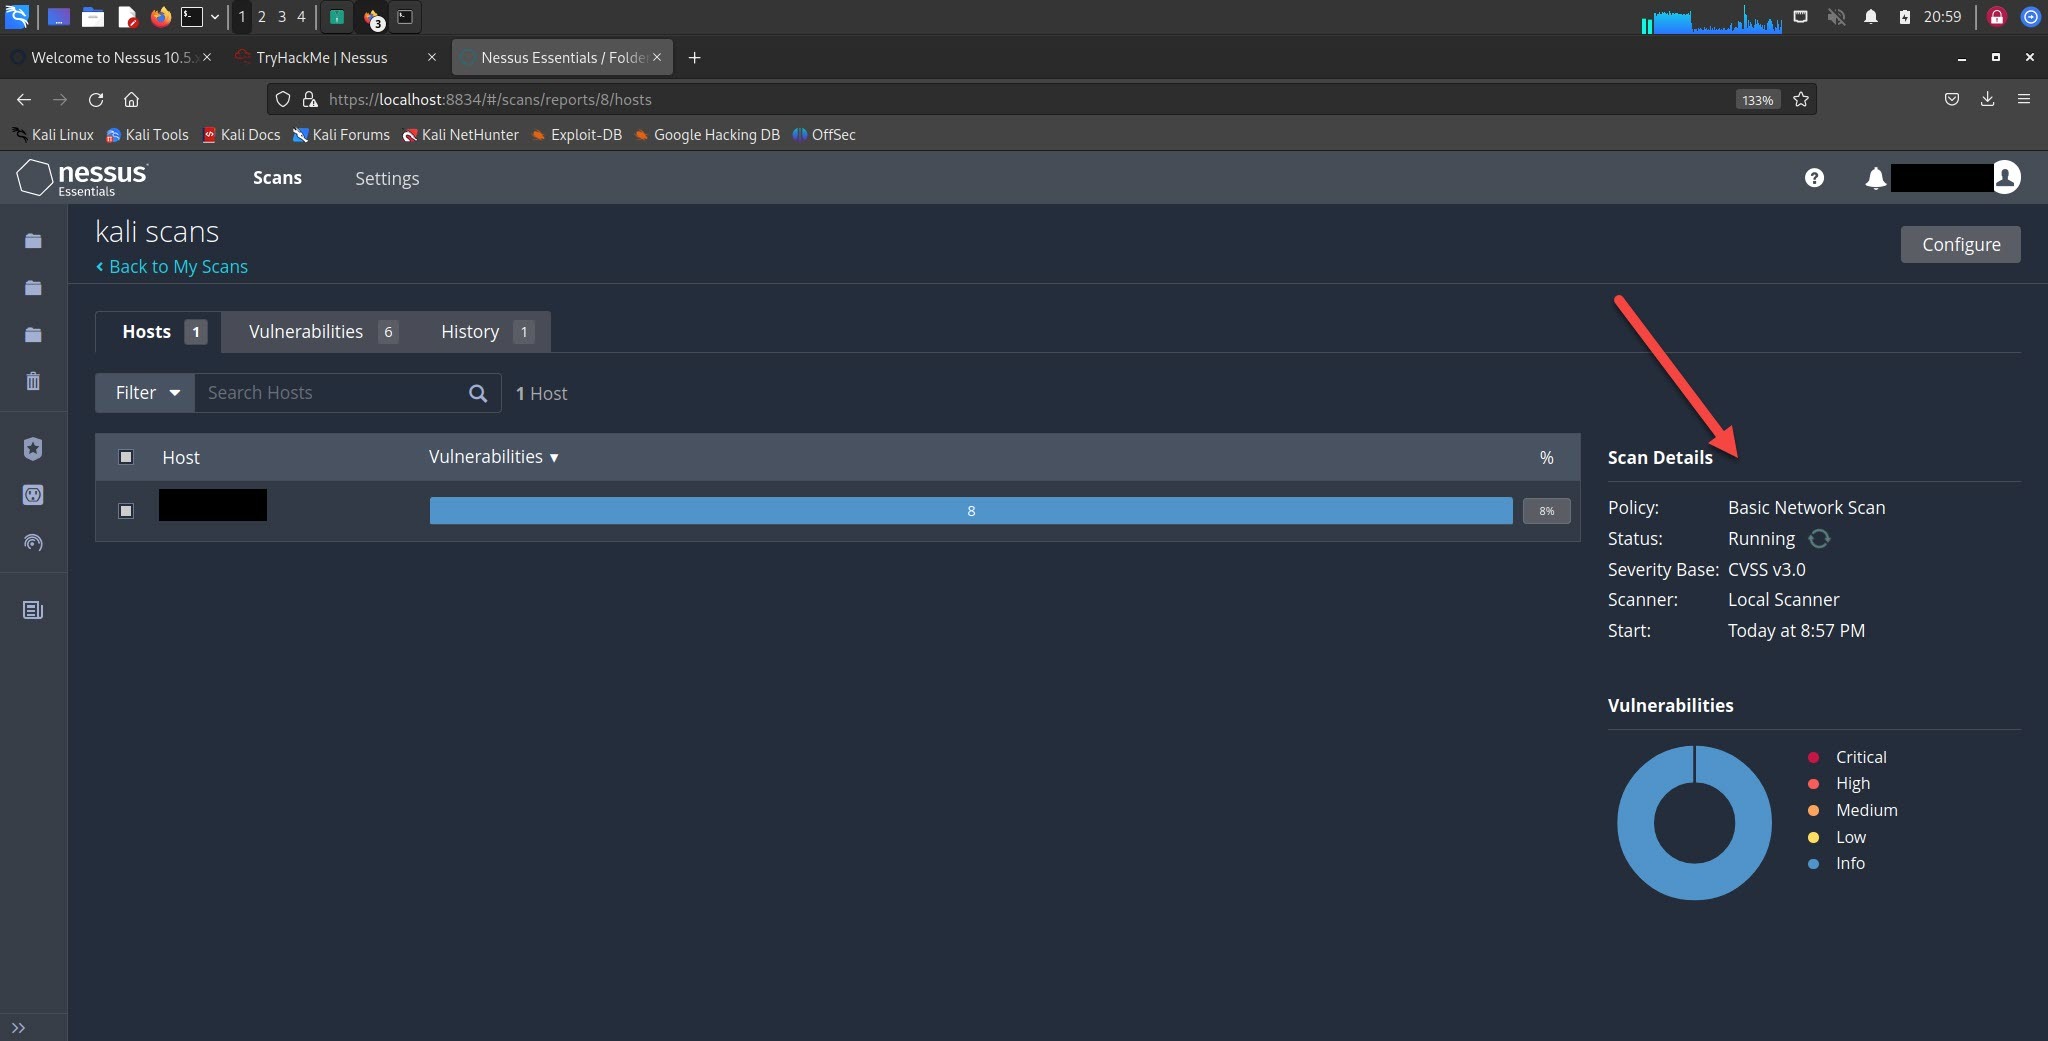Select all hosts with header checkbox

[x=126, y=457]
